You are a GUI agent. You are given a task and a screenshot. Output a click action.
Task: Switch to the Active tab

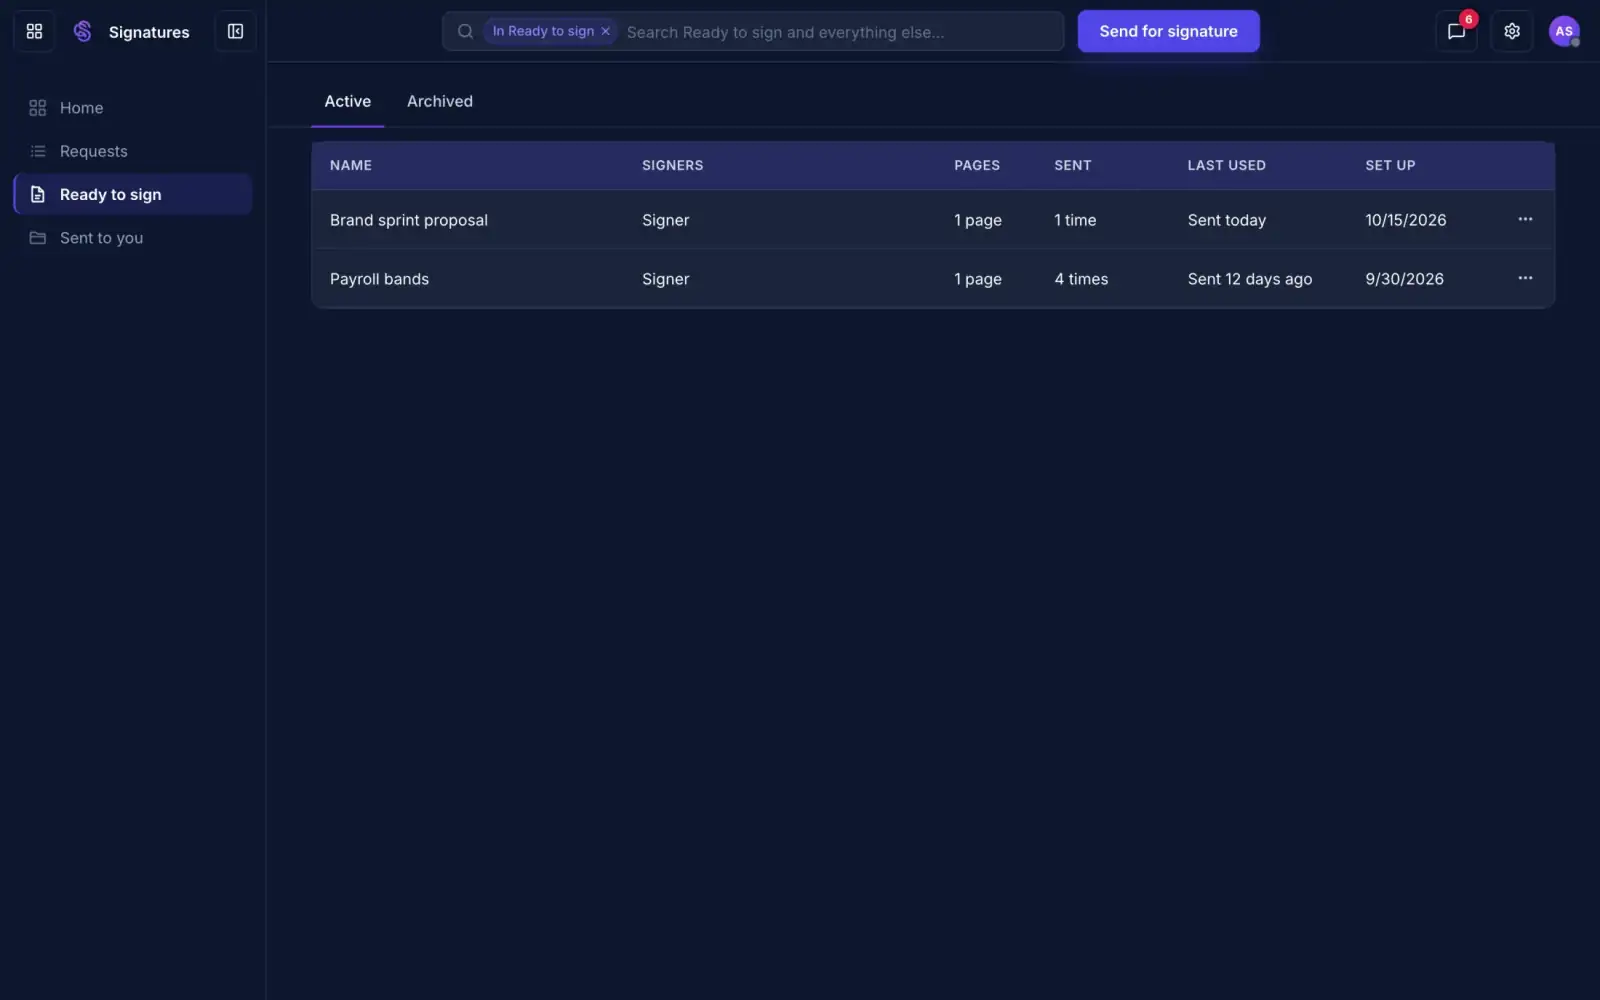[347, 101]
